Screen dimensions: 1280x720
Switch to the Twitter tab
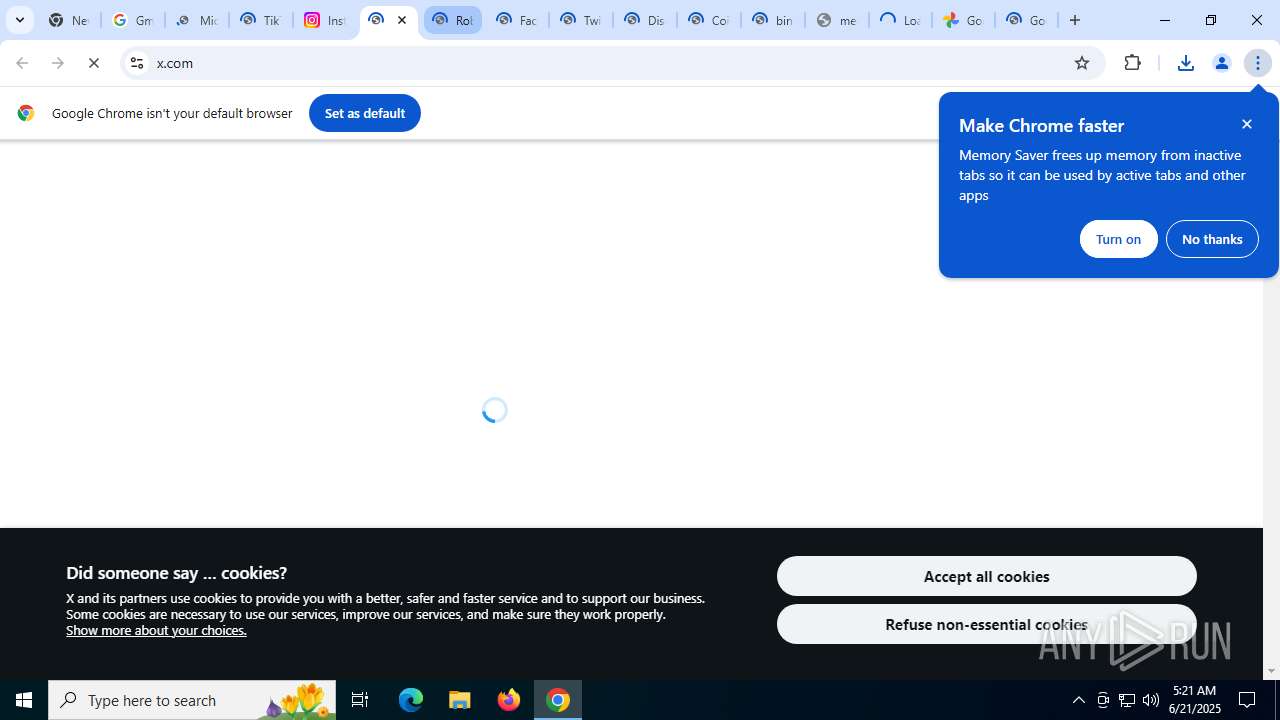coord(580,20)
